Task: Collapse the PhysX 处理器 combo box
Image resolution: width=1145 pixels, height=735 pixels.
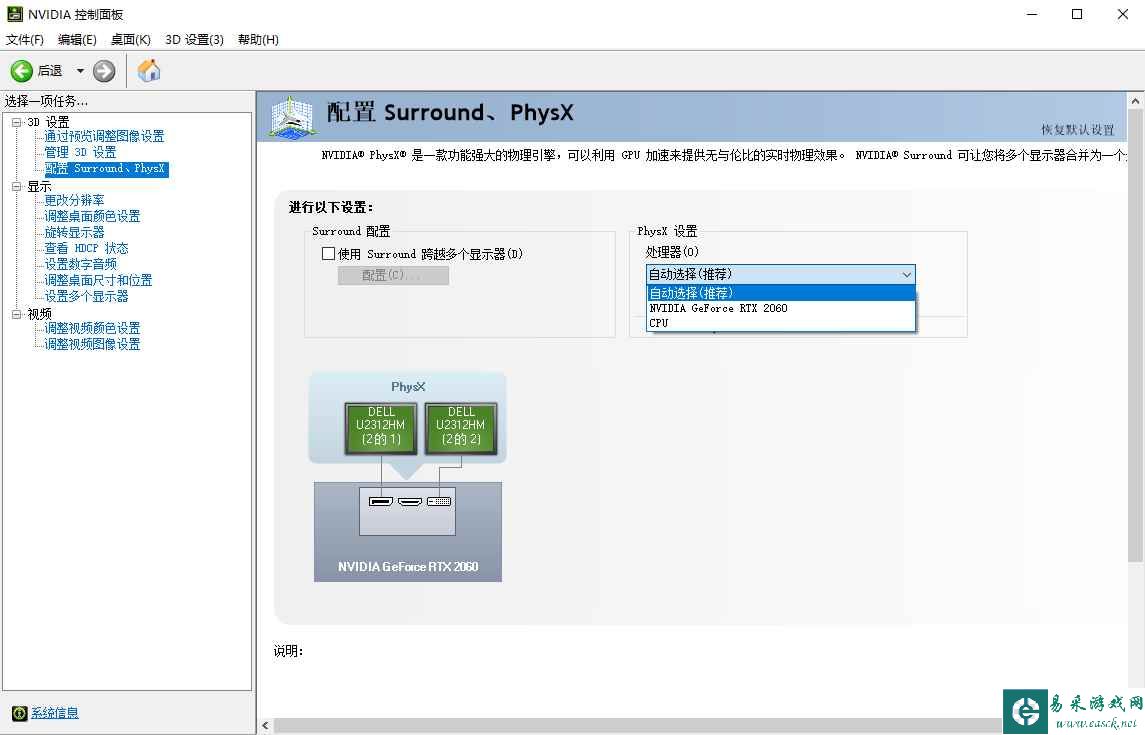Action: click(781, 274)
